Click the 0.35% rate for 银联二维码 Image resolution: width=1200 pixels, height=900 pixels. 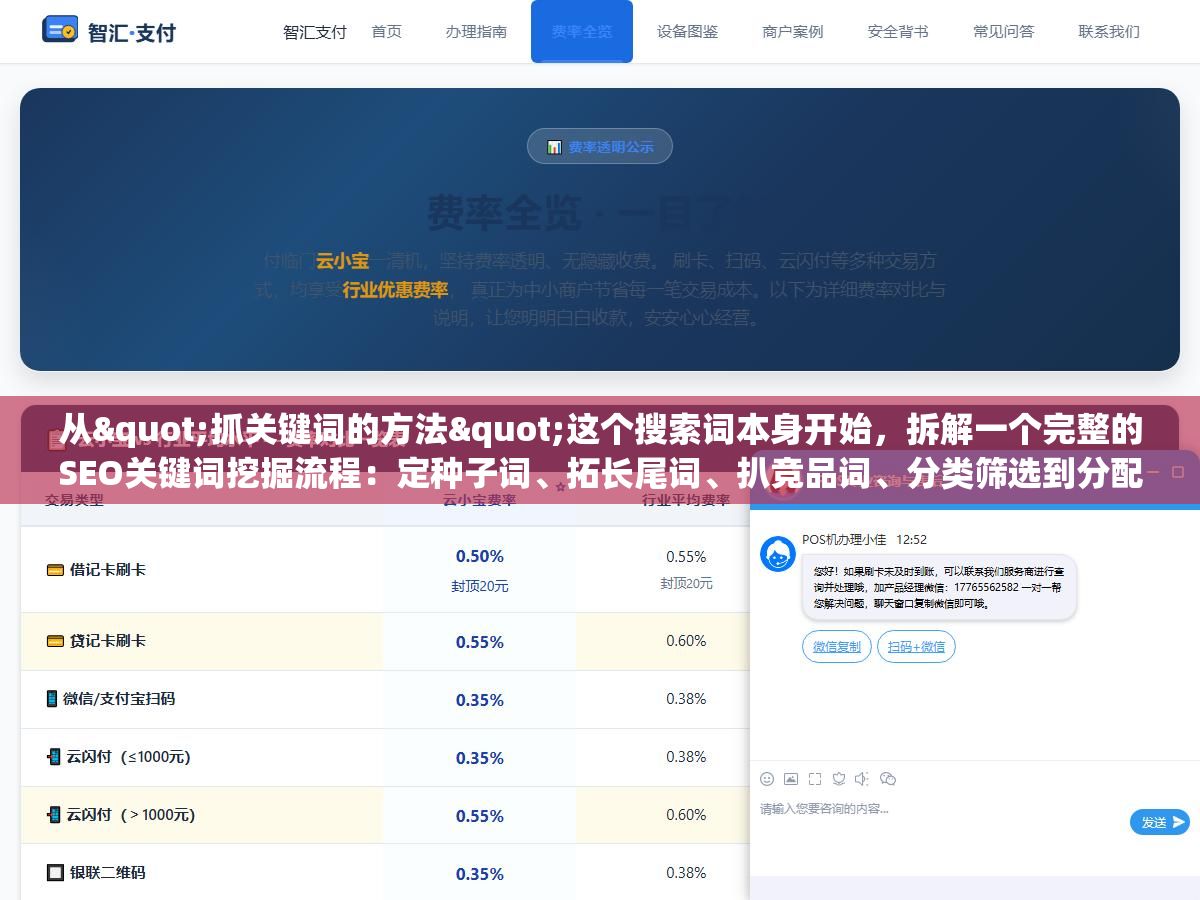pos(480,874)
